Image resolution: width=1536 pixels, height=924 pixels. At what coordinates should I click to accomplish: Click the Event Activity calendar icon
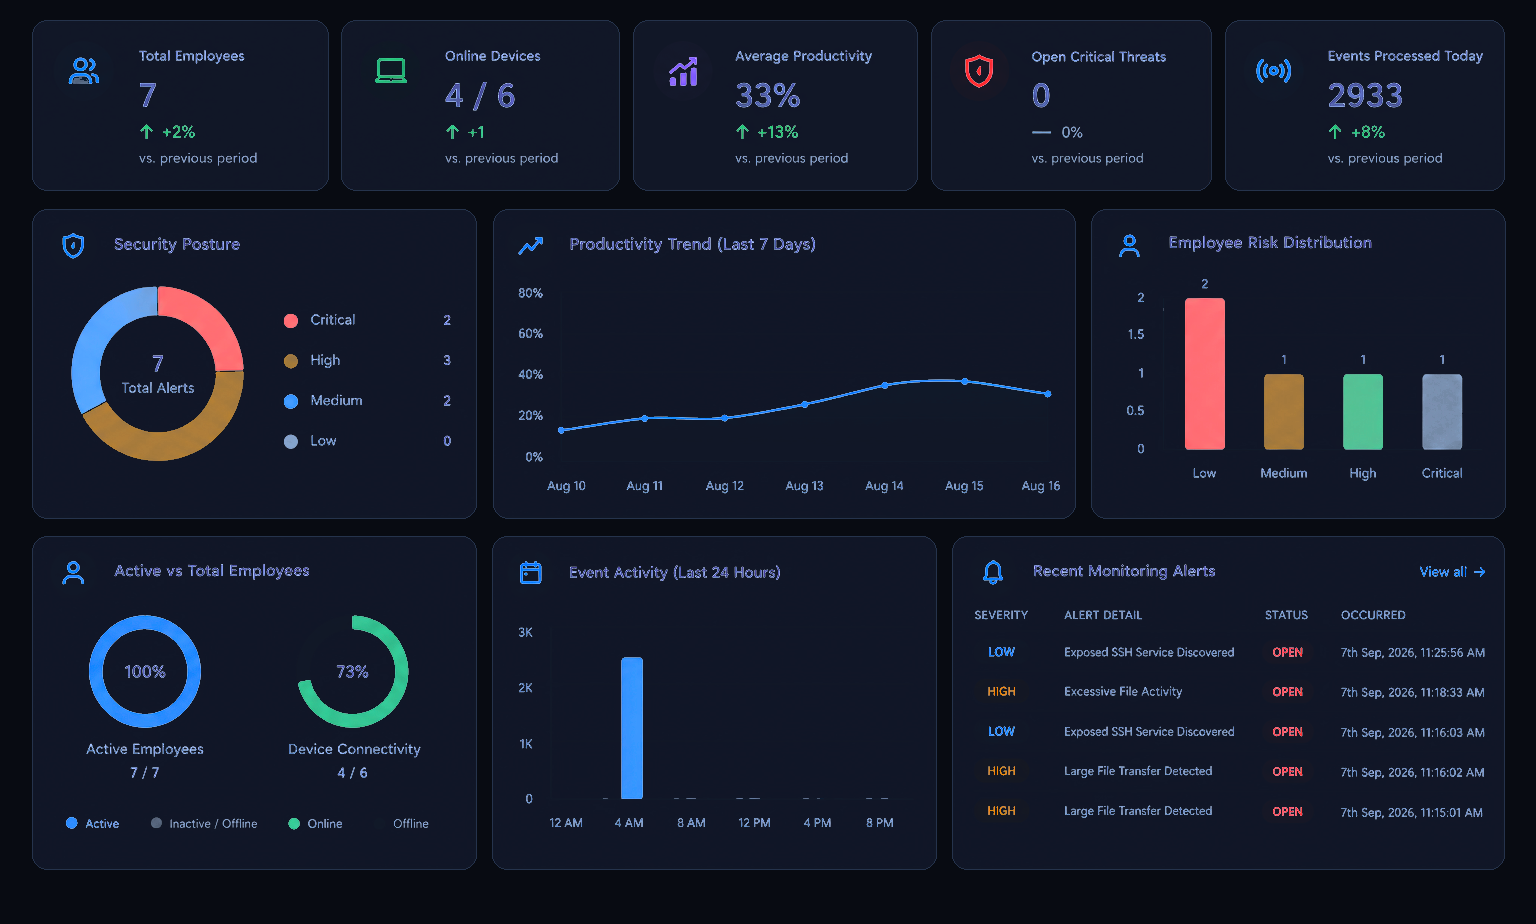point(531,572)
